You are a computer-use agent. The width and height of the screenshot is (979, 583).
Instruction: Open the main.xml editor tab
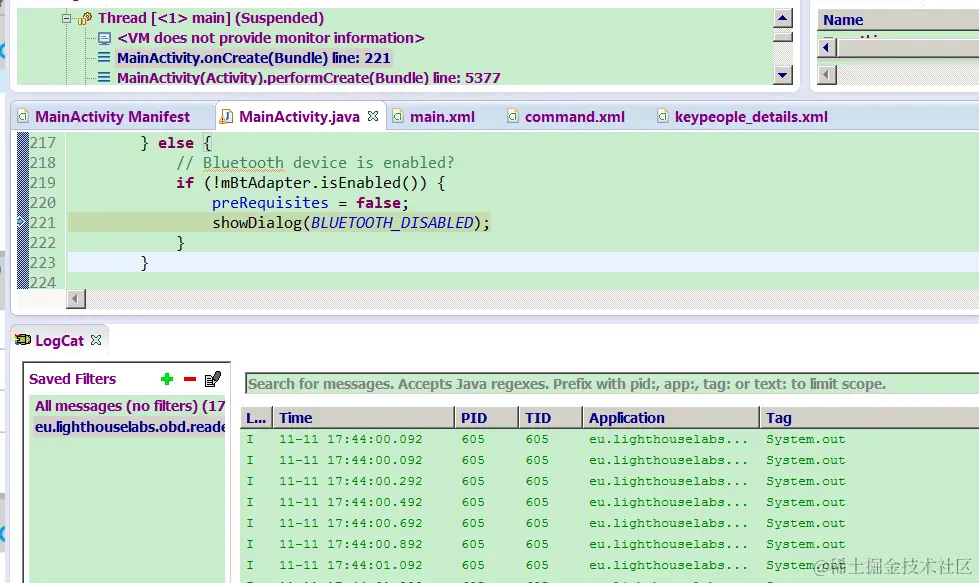coord(442,117)
